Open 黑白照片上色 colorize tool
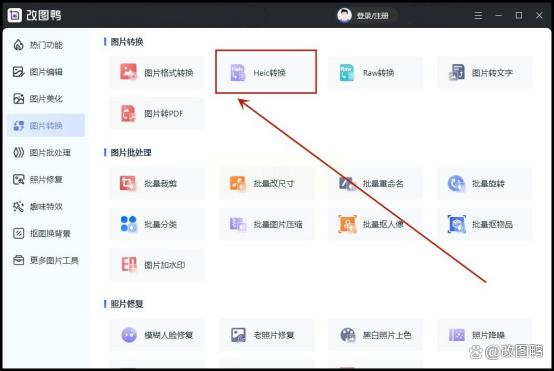 point(375,335)
